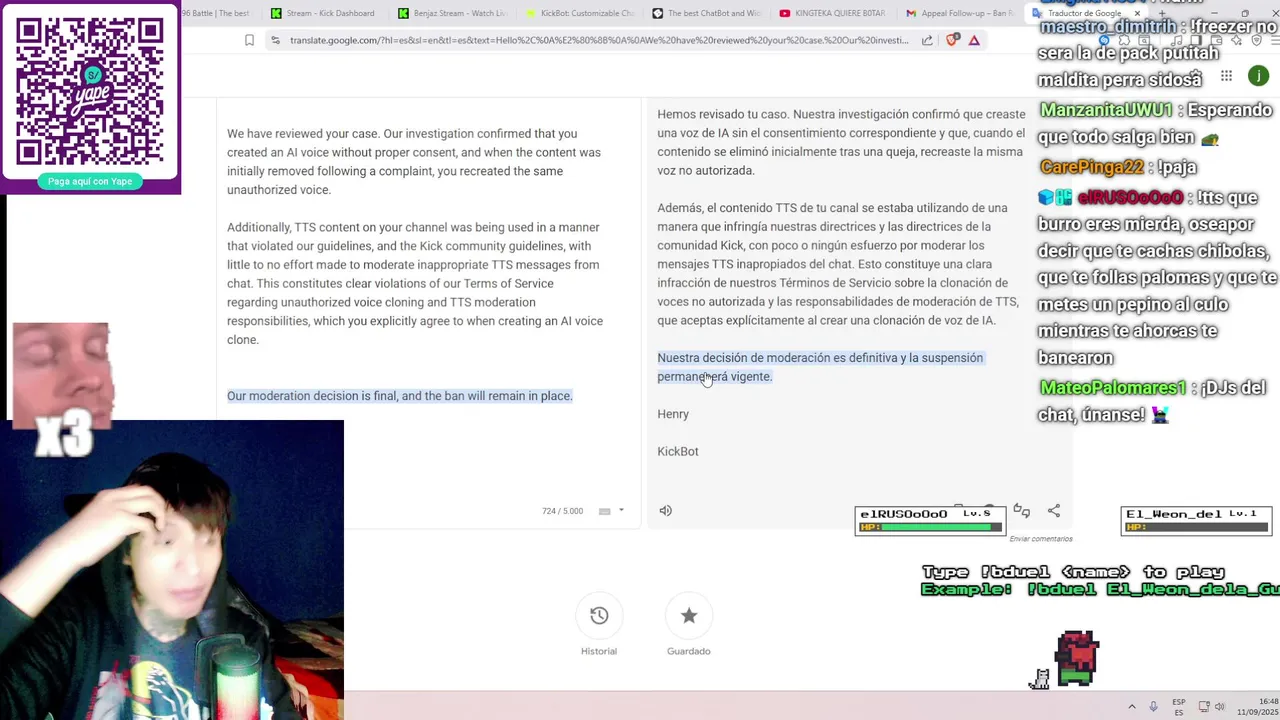
Task: Open the taskbar clock and date
Action: pyautogui.click(x=1257, y=706)
